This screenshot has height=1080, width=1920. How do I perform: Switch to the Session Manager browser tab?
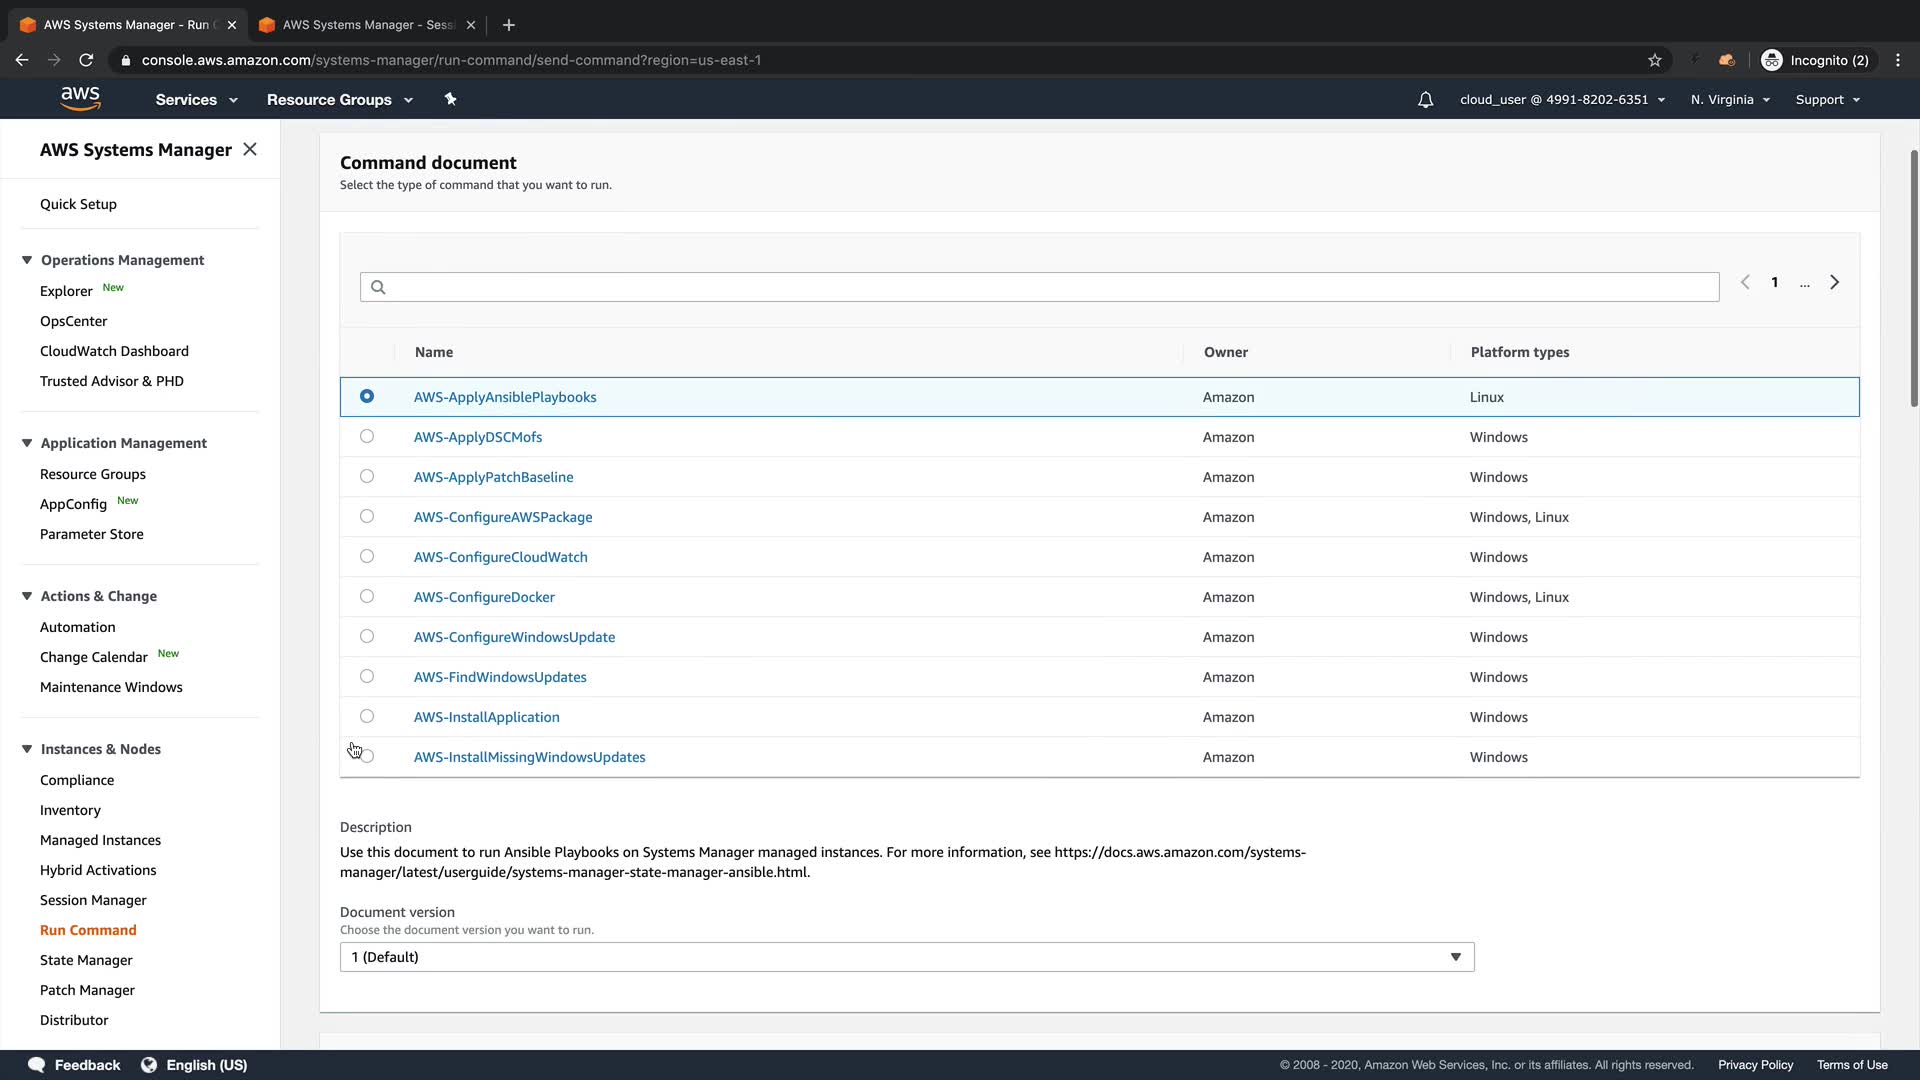366,25
